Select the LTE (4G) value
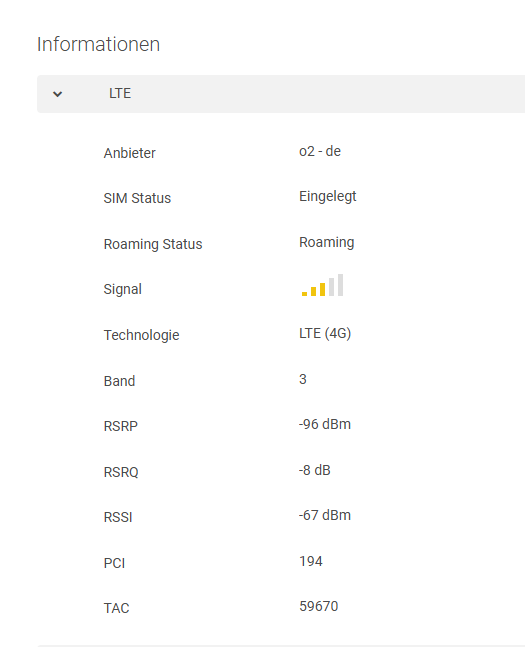Viewport: 525px width, 647px height. [x=325, y=333]
